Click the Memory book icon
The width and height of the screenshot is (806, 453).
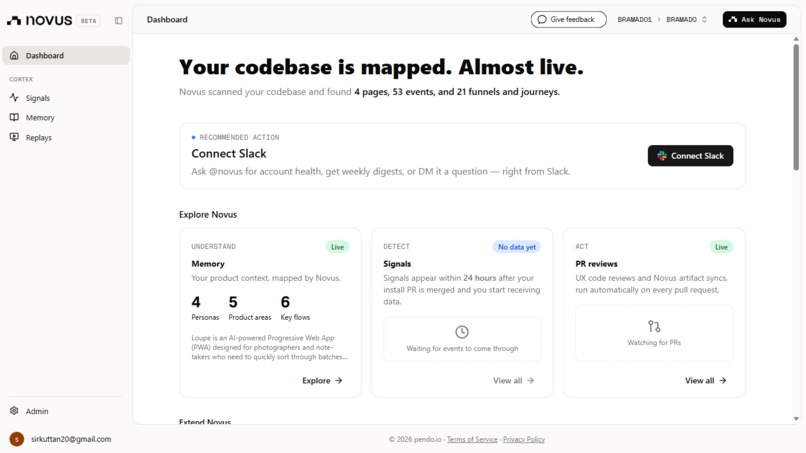click(14, 117)
